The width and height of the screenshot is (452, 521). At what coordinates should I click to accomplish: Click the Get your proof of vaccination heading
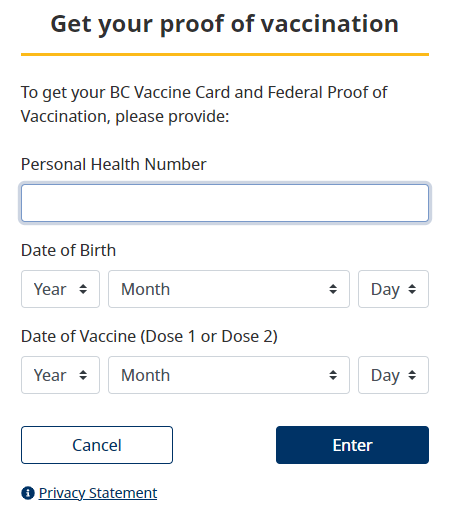[x=225, y=24]
